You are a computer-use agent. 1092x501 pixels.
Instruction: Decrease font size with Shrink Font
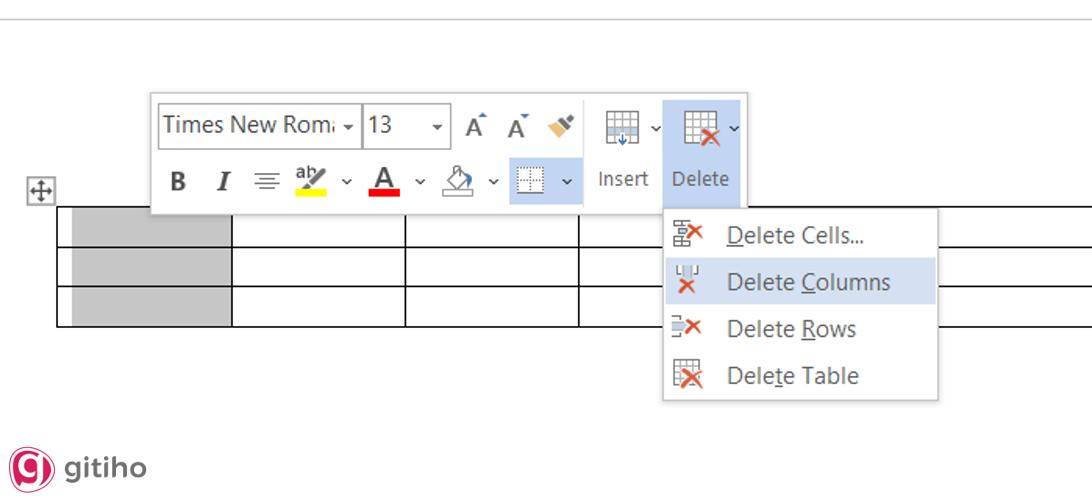[x=517, y=126]
